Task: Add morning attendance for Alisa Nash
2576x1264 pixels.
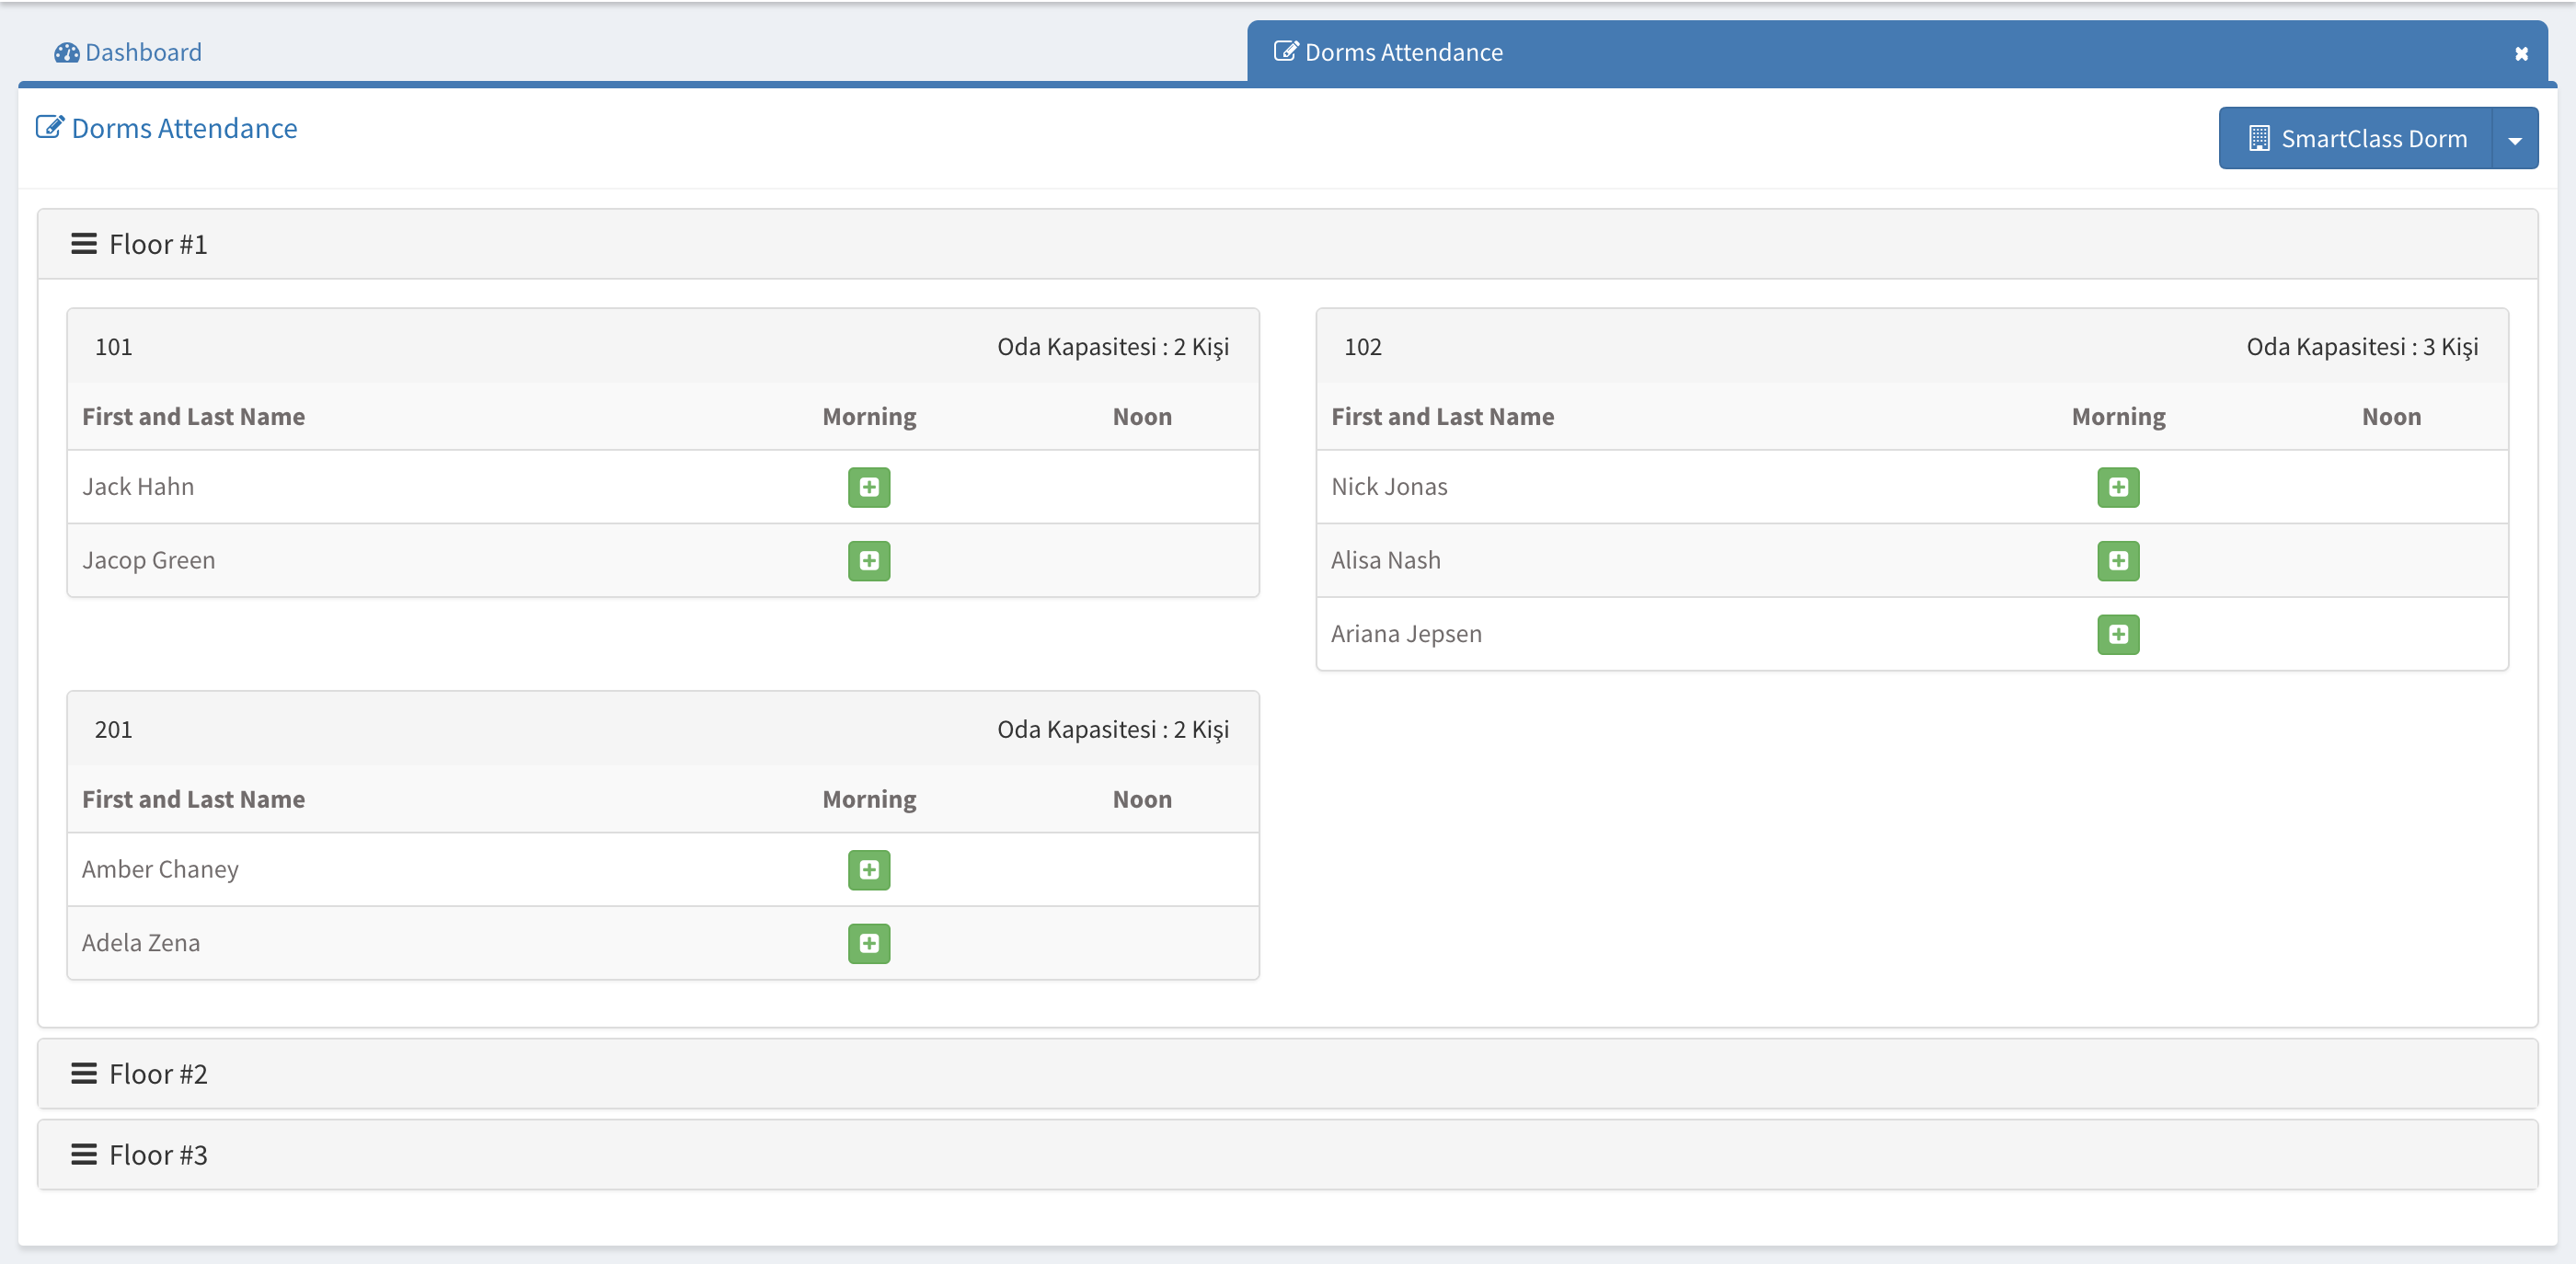Action: pyautogui.click(x=2117, y=560)
